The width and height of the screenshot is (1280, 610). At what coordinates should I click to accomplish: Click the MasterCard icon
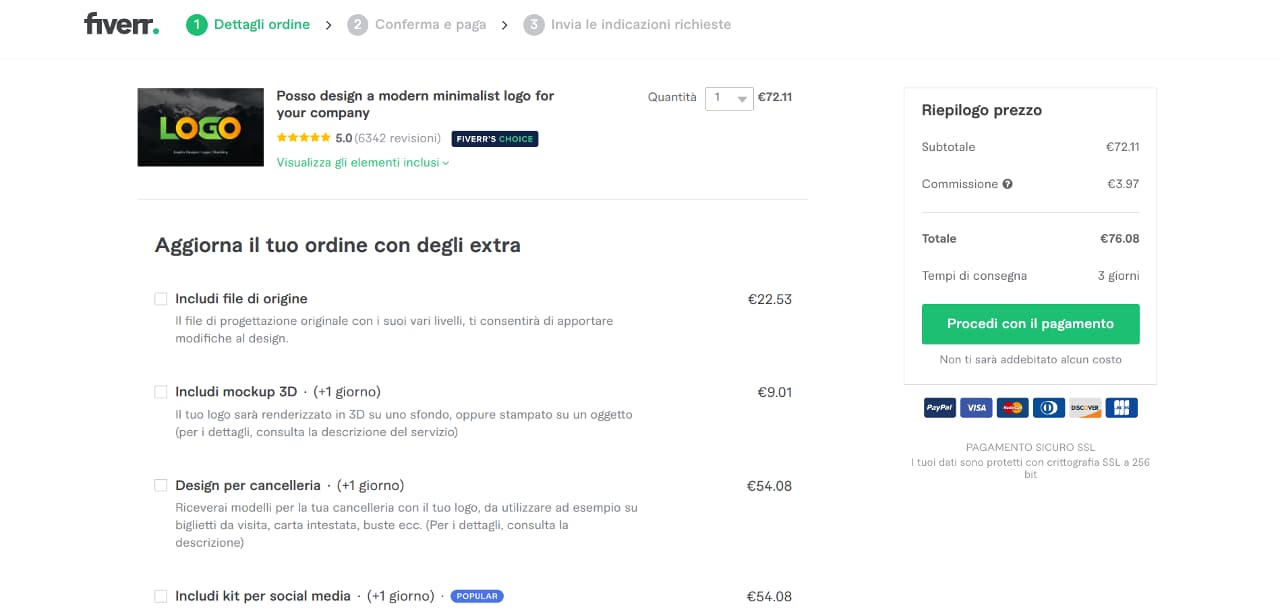click(1012, 408)
